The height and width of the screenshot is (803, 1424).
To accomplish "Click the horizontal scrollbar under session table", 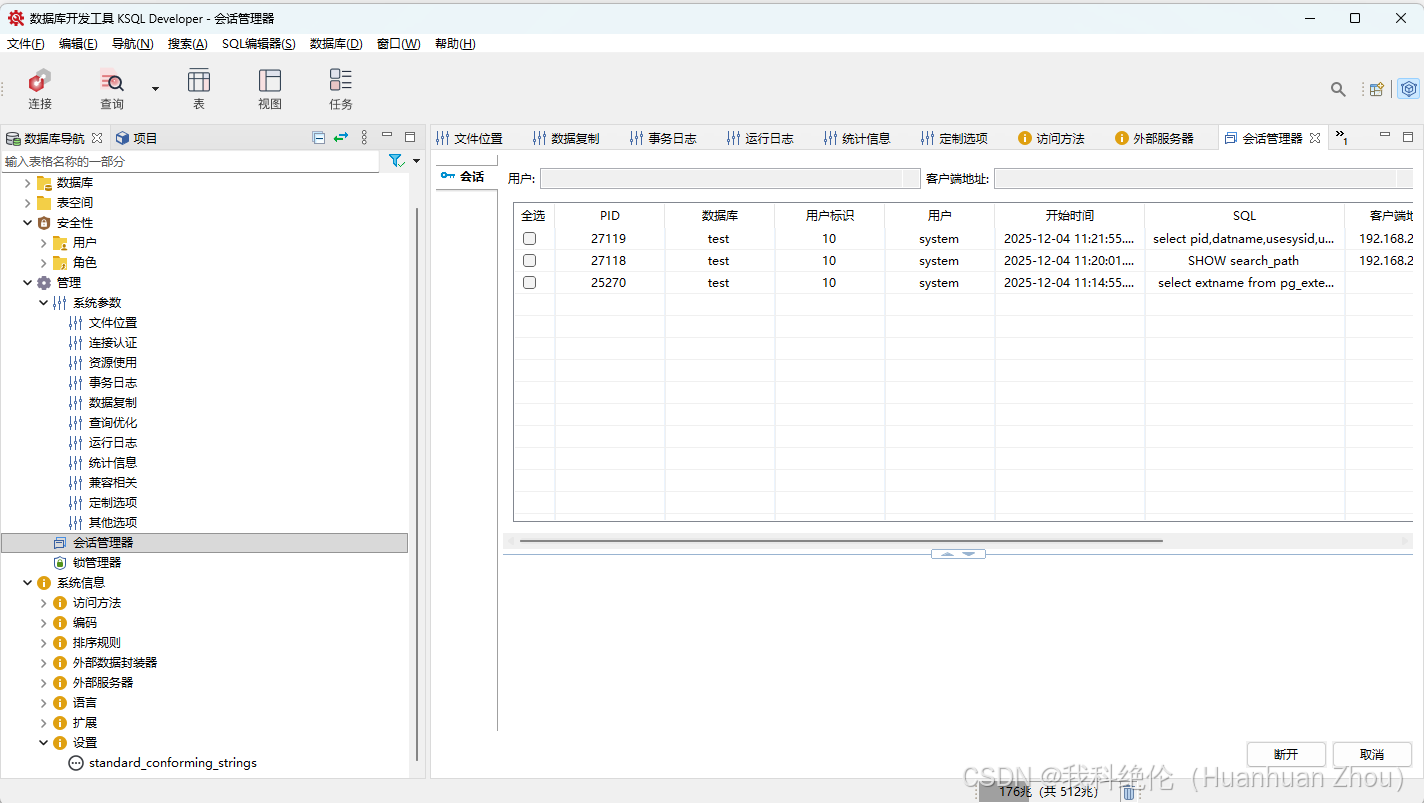I will coord(840,540).
